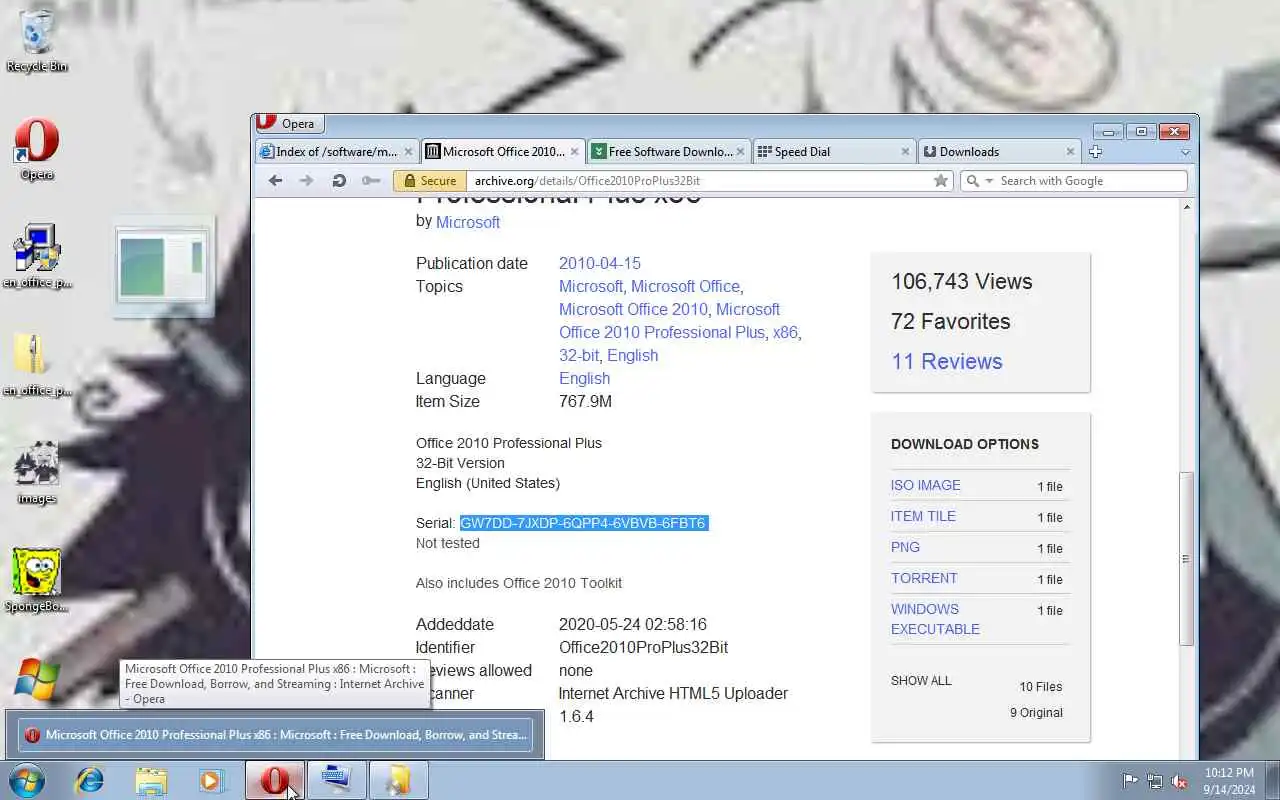Click the identifier Office2010ProPlus32Bit text
Screen dimensions: 1280x800
click(643, 647)
